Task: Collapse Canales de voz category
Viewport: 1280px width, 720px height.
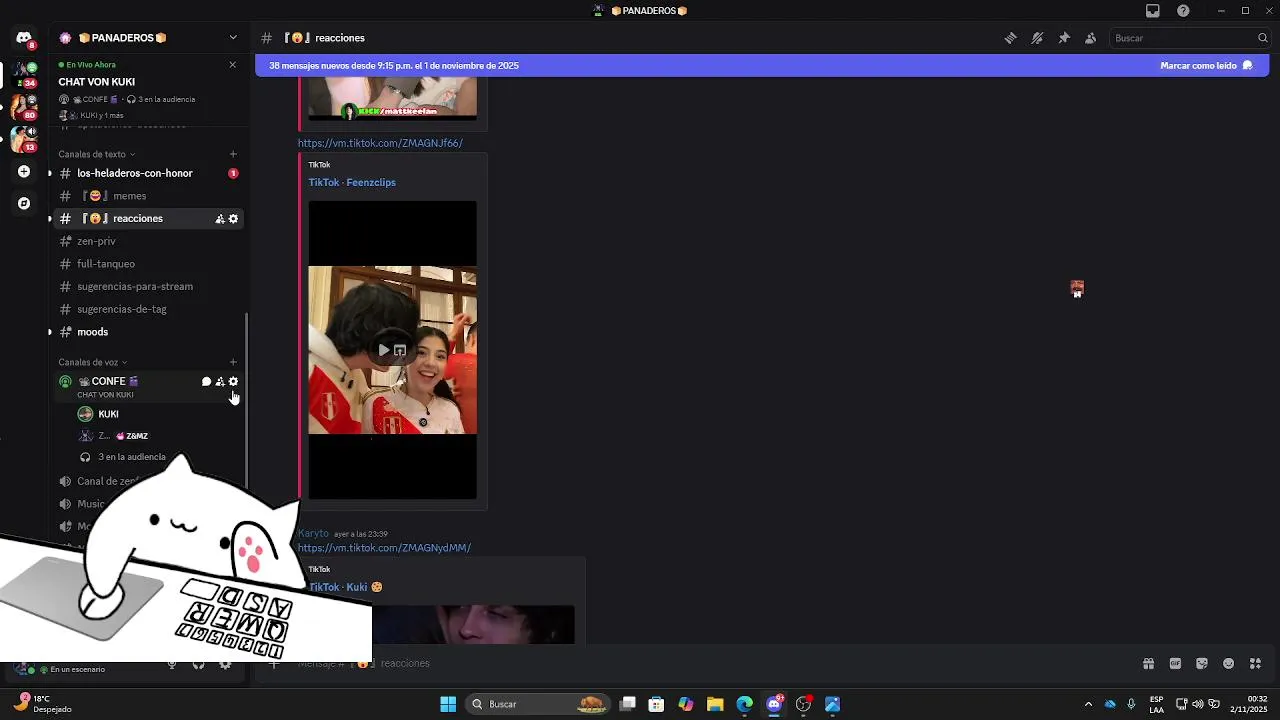Action: click(92, 362)
